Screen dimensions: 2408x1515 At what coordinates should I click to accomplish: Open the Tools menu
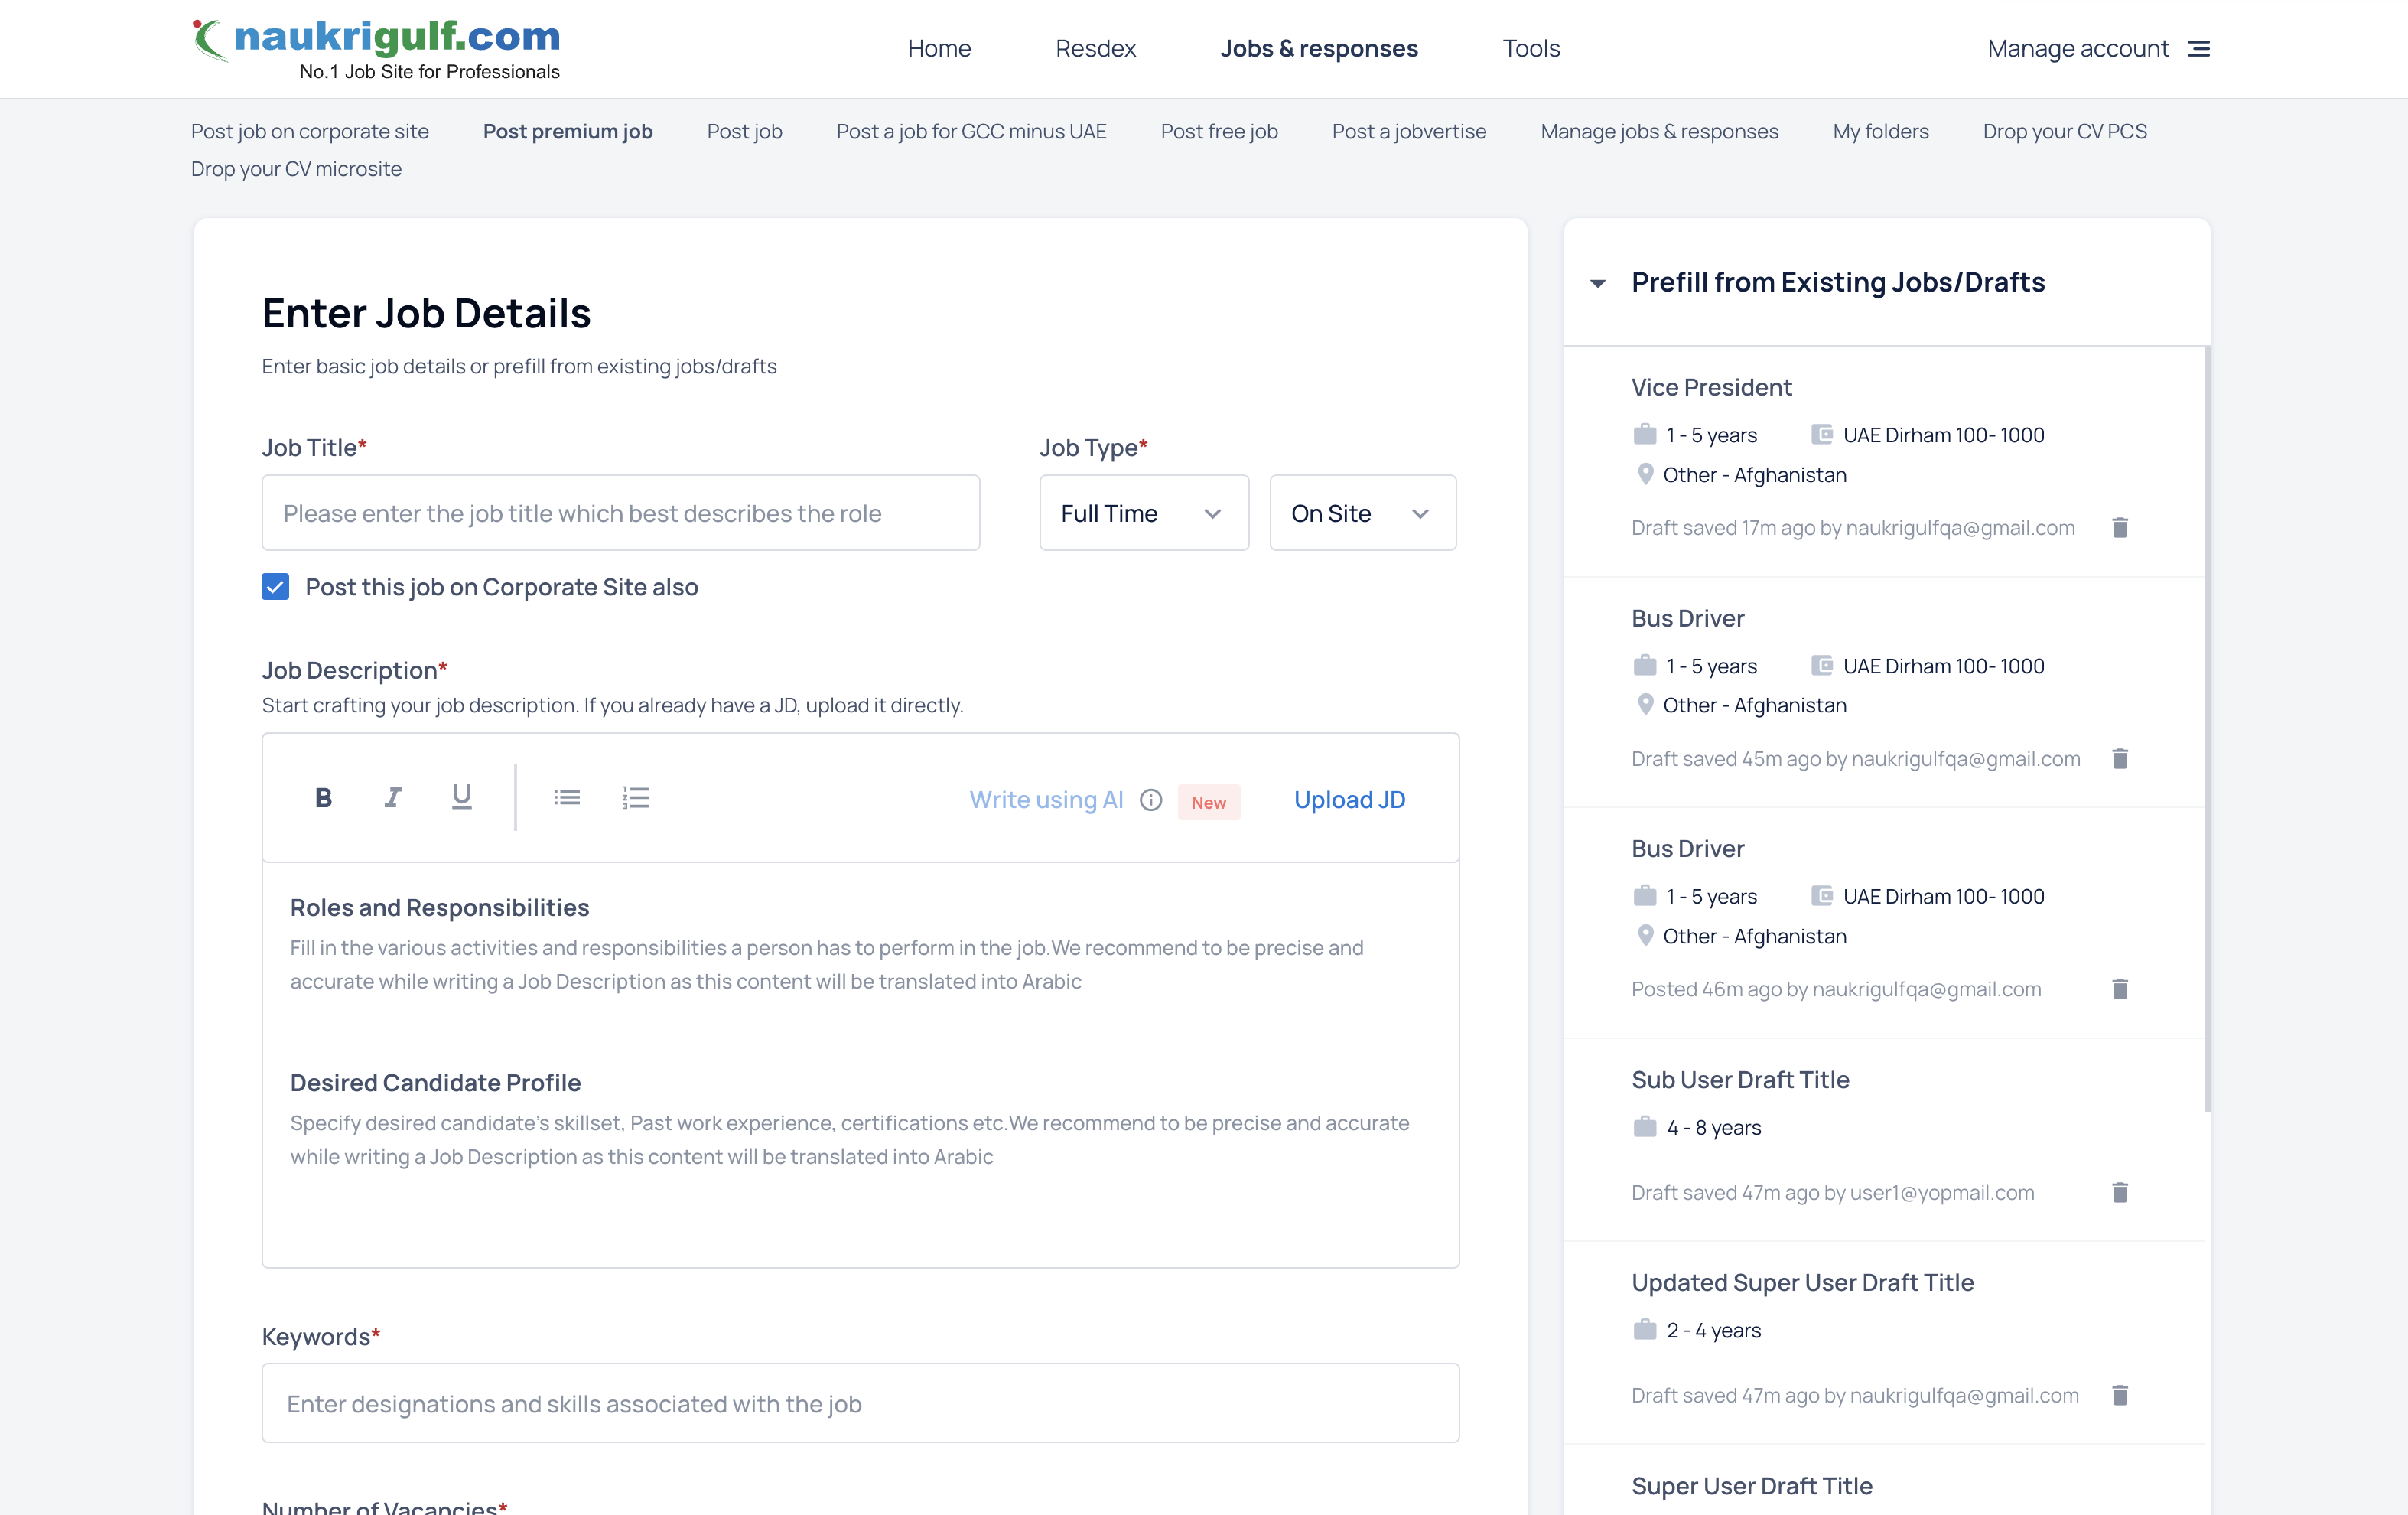click(1531, 48)
